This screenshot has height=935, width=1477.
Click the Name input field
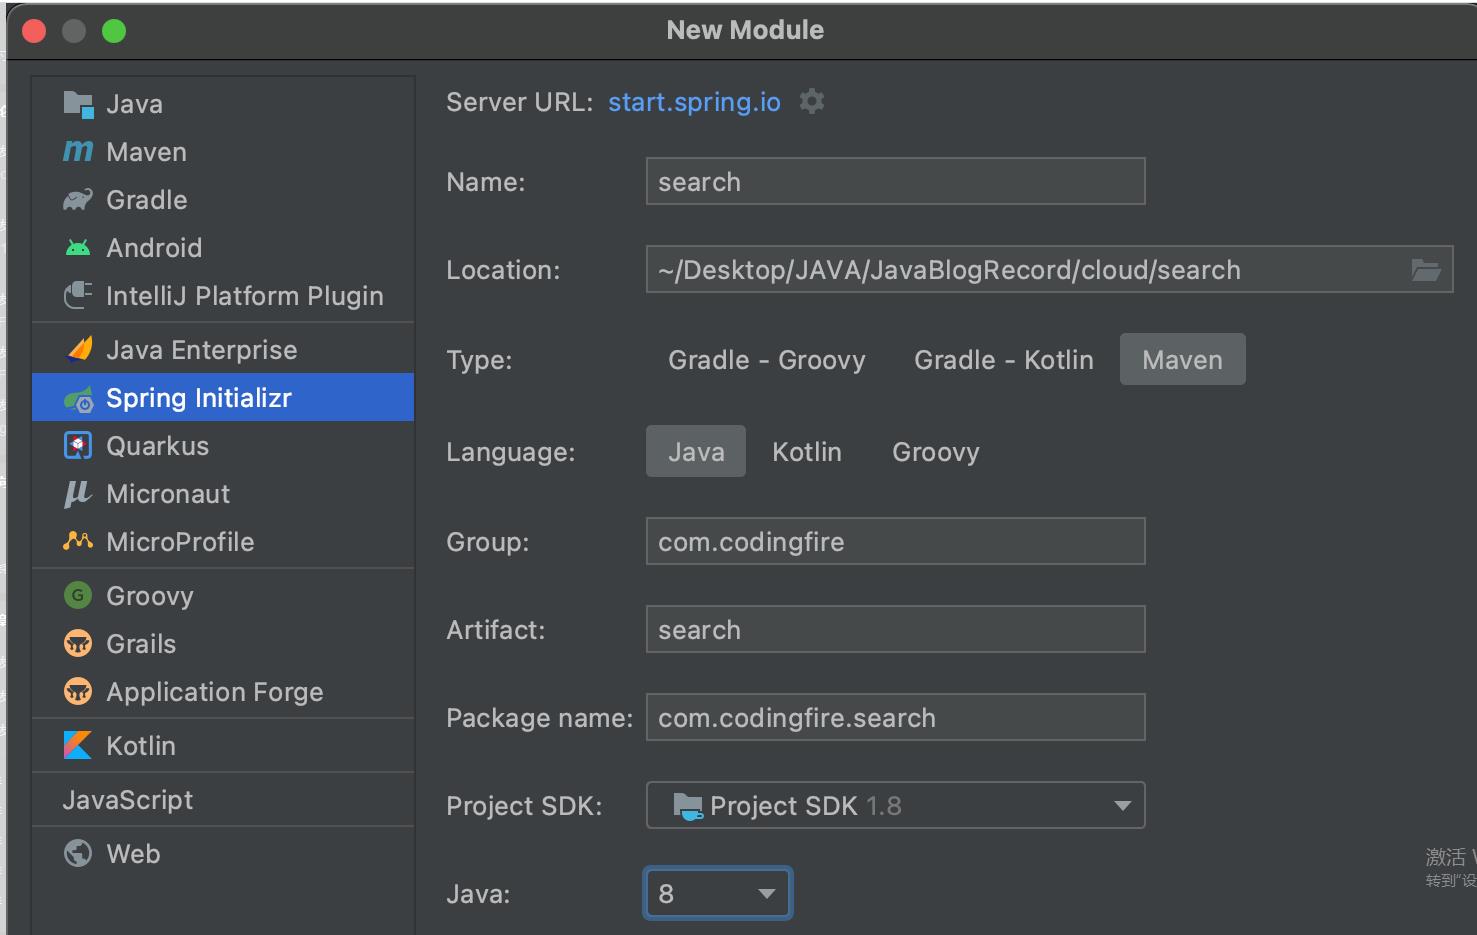[896, 181]
